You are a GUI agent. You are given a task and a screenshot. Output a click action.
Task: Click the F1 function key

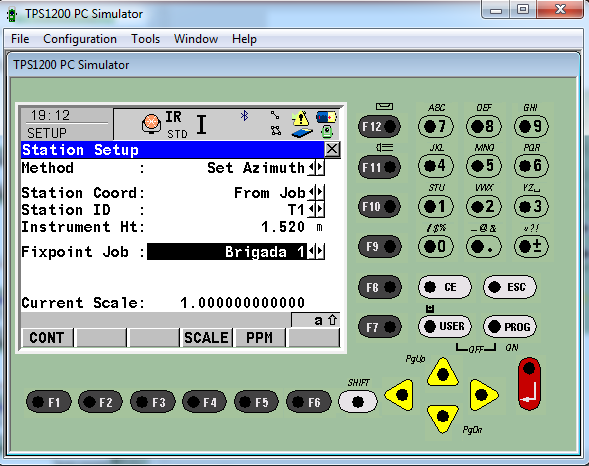tap(49, 402)
